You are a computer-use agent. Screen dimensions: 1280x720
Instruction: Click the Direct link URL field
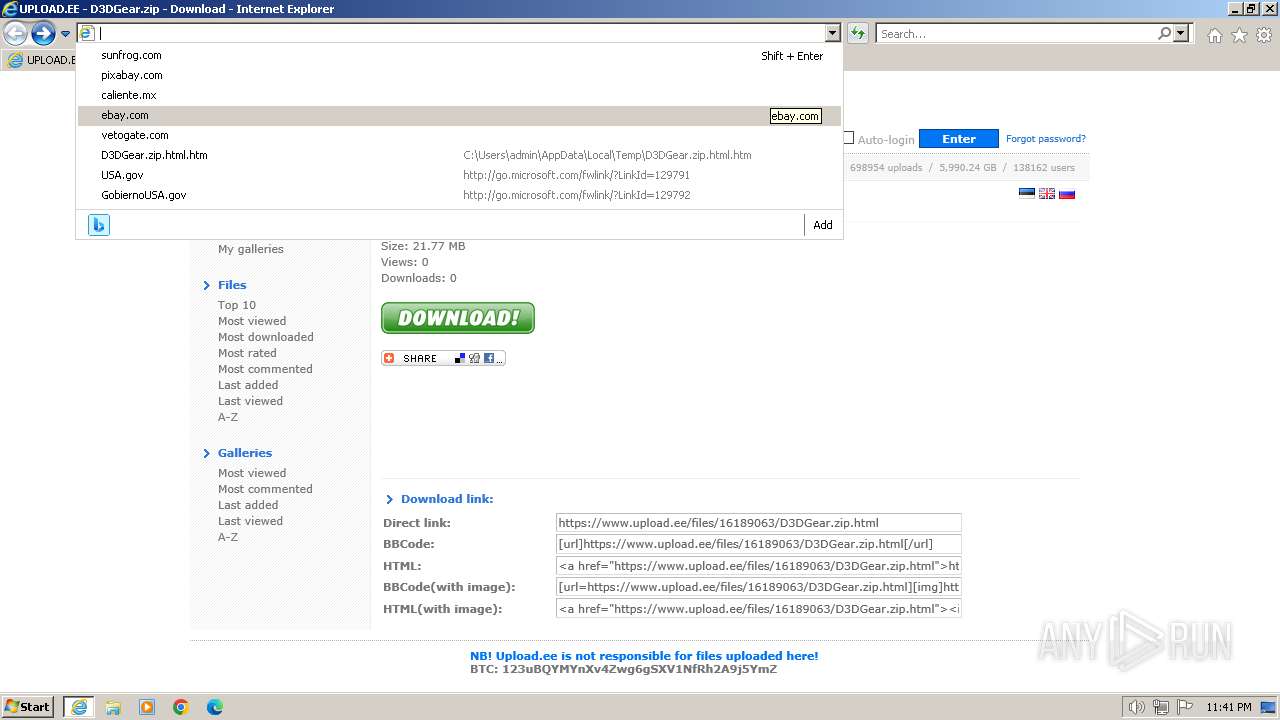tap(758, 523)
